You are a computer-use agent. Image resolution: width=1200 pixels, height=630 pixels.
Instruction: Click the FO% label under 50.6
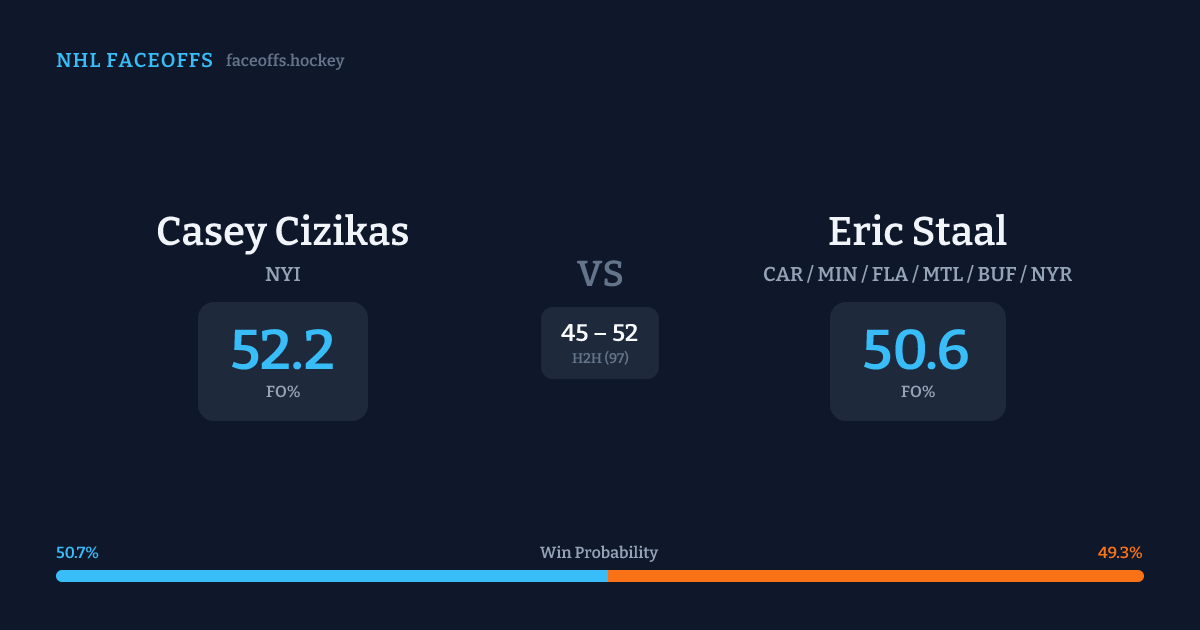[x=918, y=392]
